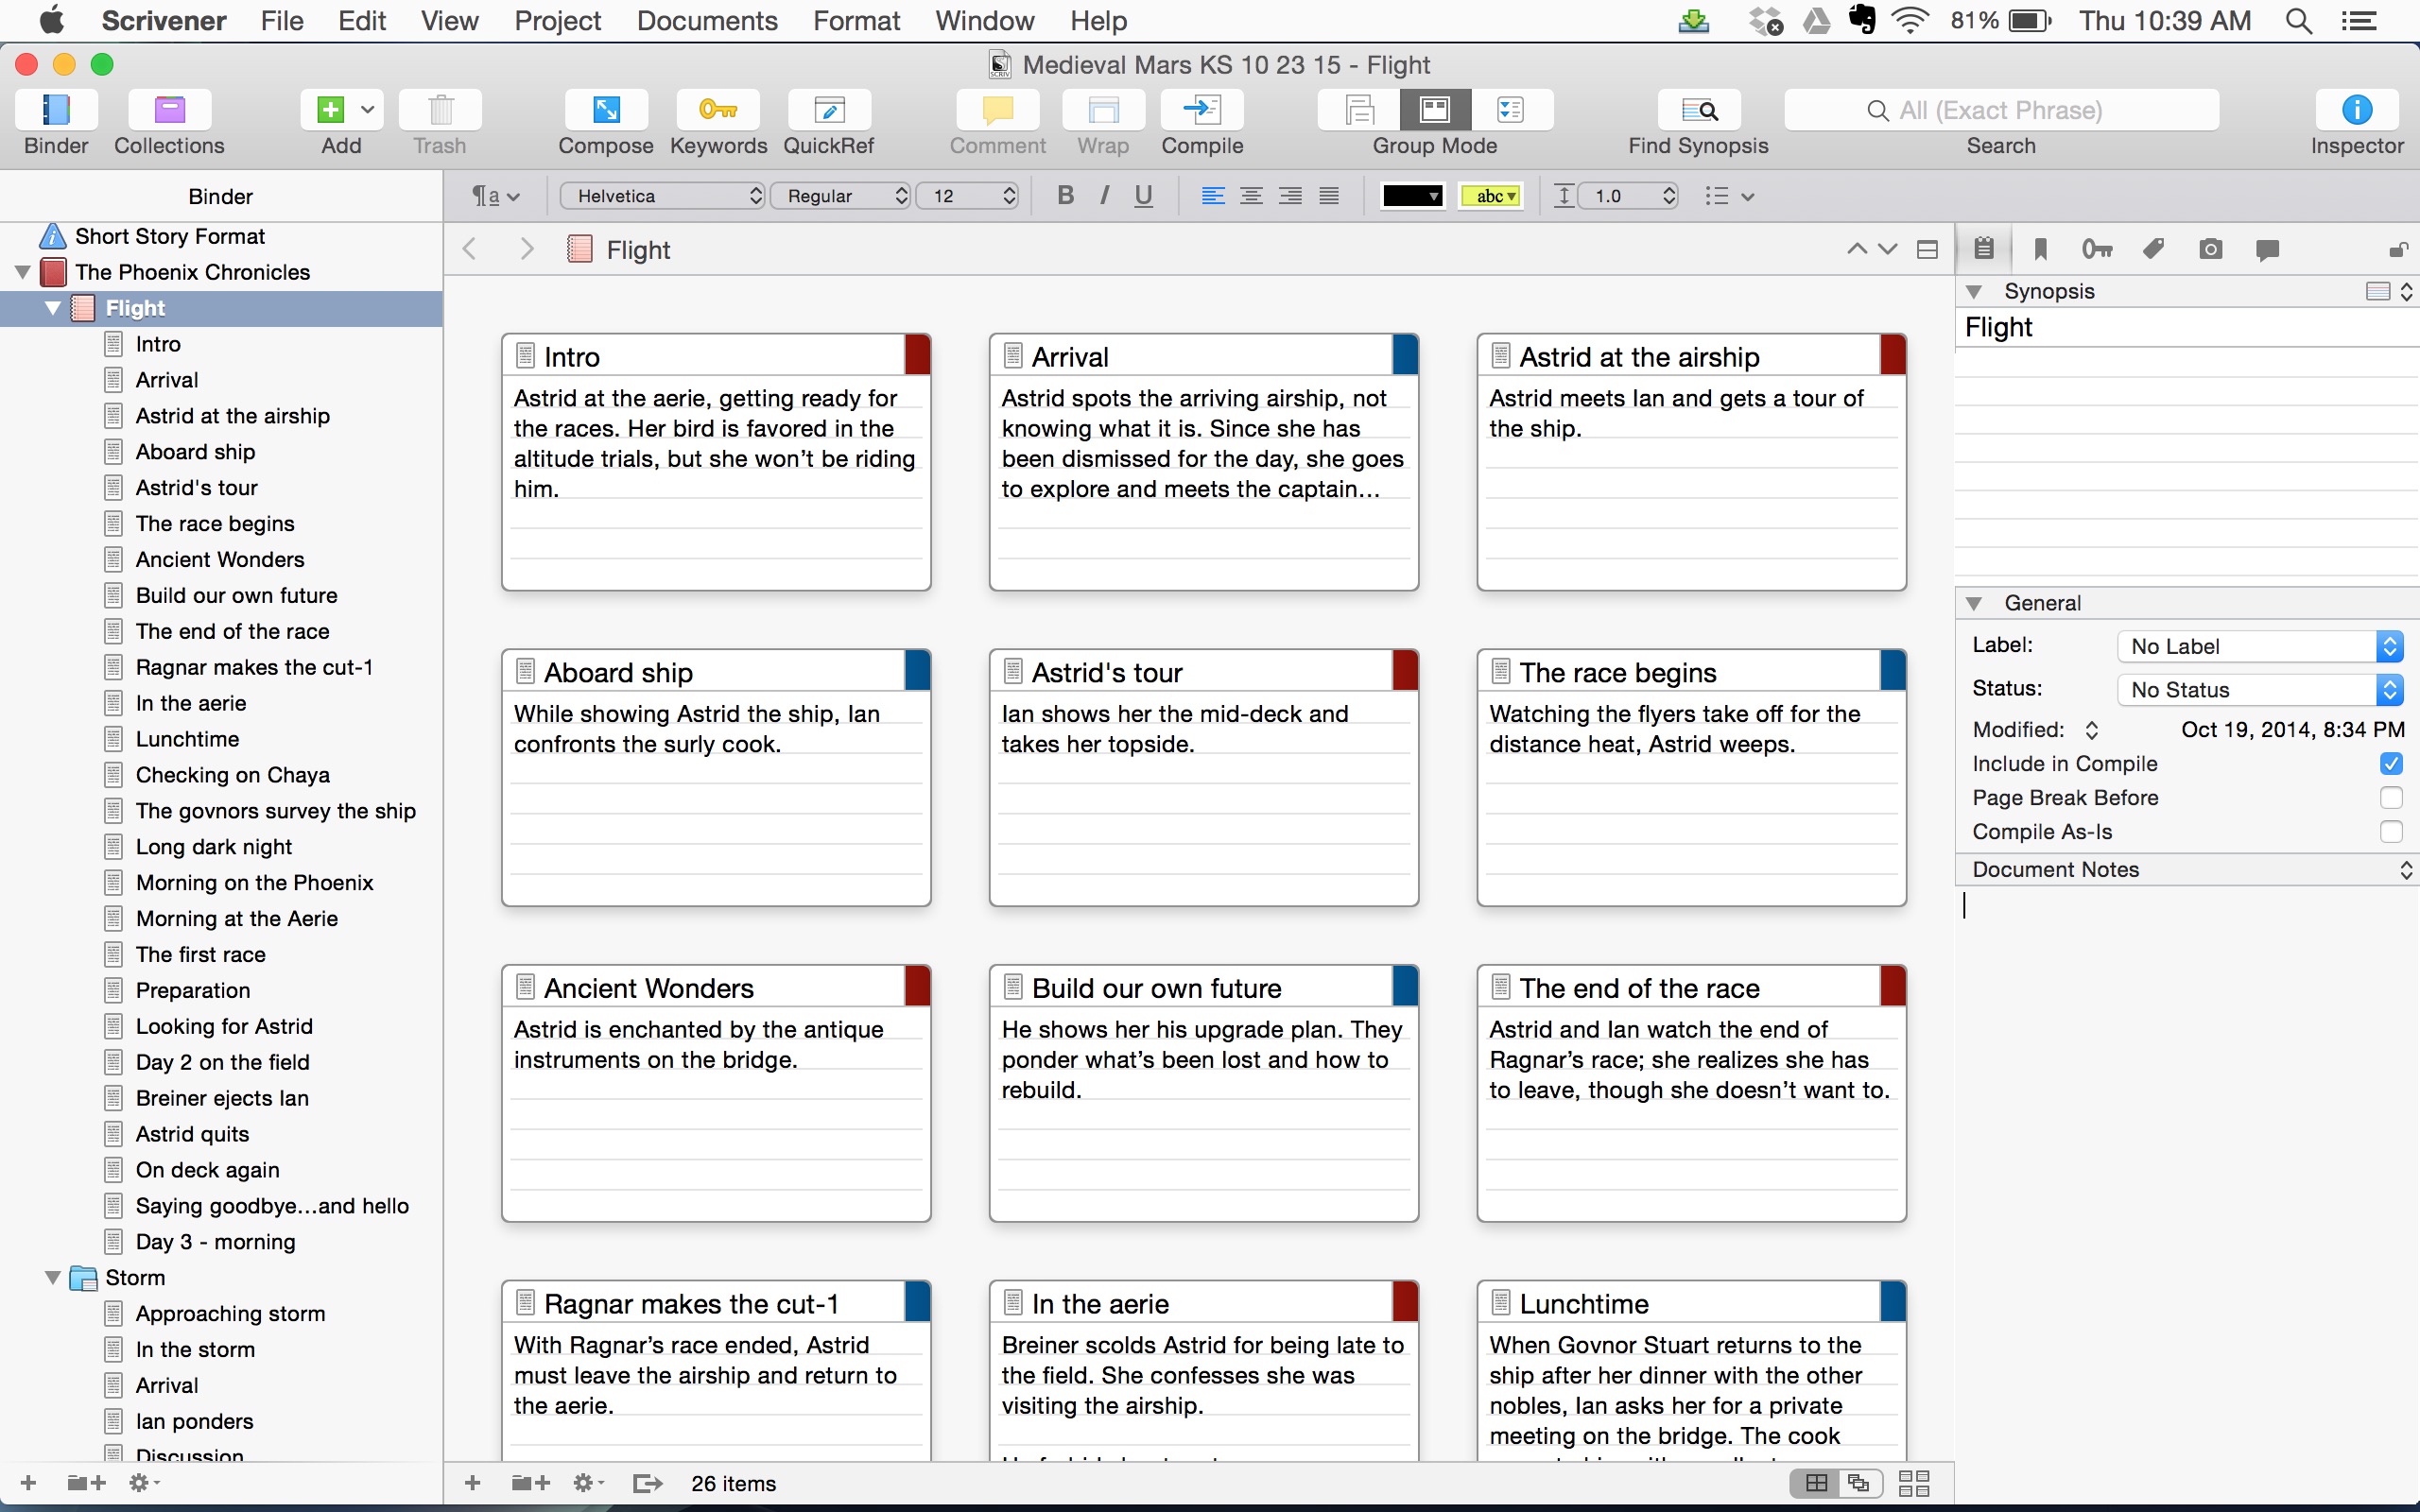The image size is (2420, 1512).
Task: Toggle the Inspector panel
Action: pyautogui.click(x=2356, y=110)
